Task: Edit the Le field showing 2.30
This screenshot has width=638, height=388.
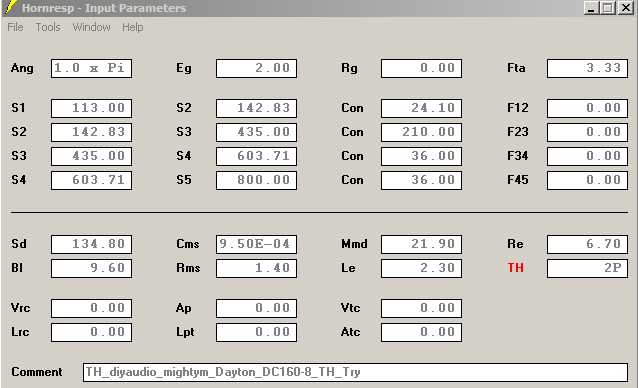Action: tap(422, 268)
